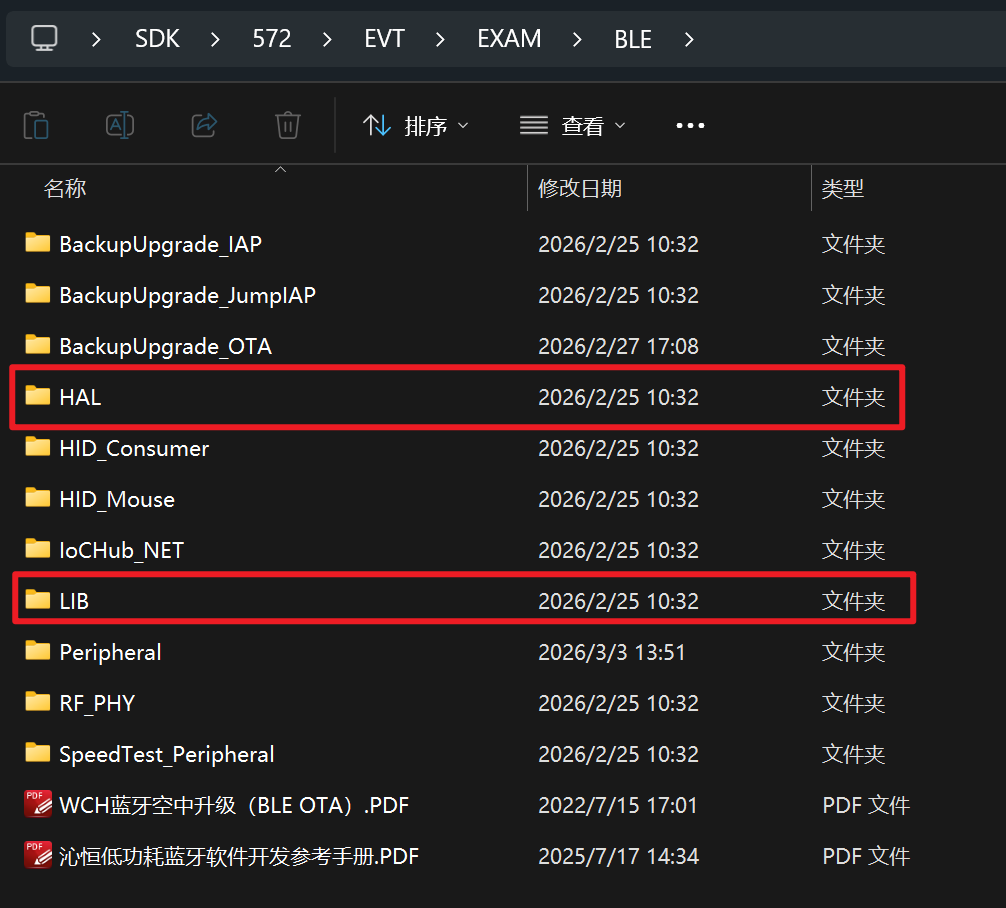Image resolution: width=1006 pixels, height=908 pixels.
Task: Click the BackupUpgrade_IAP folder name
Action: 160,244
